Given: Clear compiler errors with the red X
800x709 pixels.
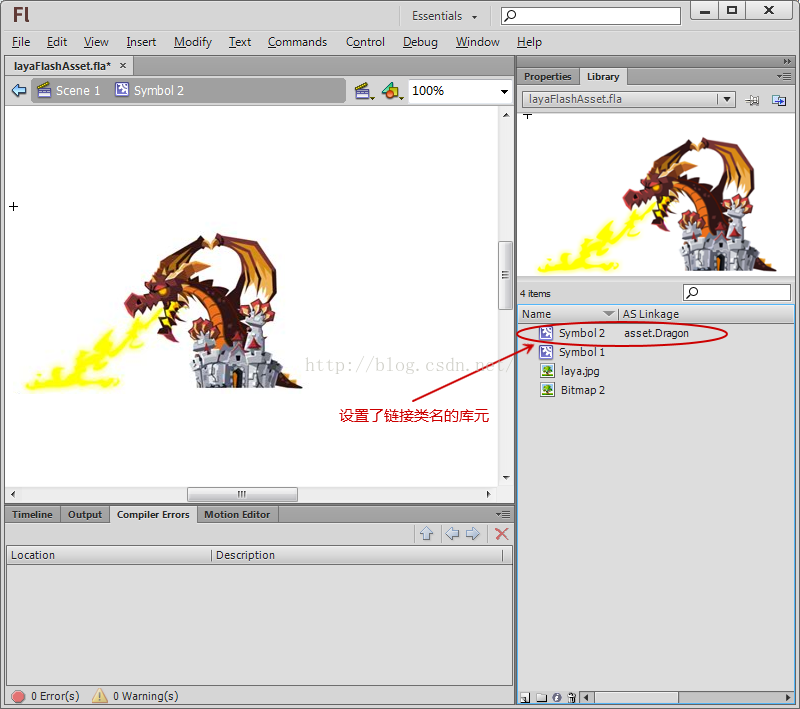Looking at the screenshot, I should click(x=502, y=534).
